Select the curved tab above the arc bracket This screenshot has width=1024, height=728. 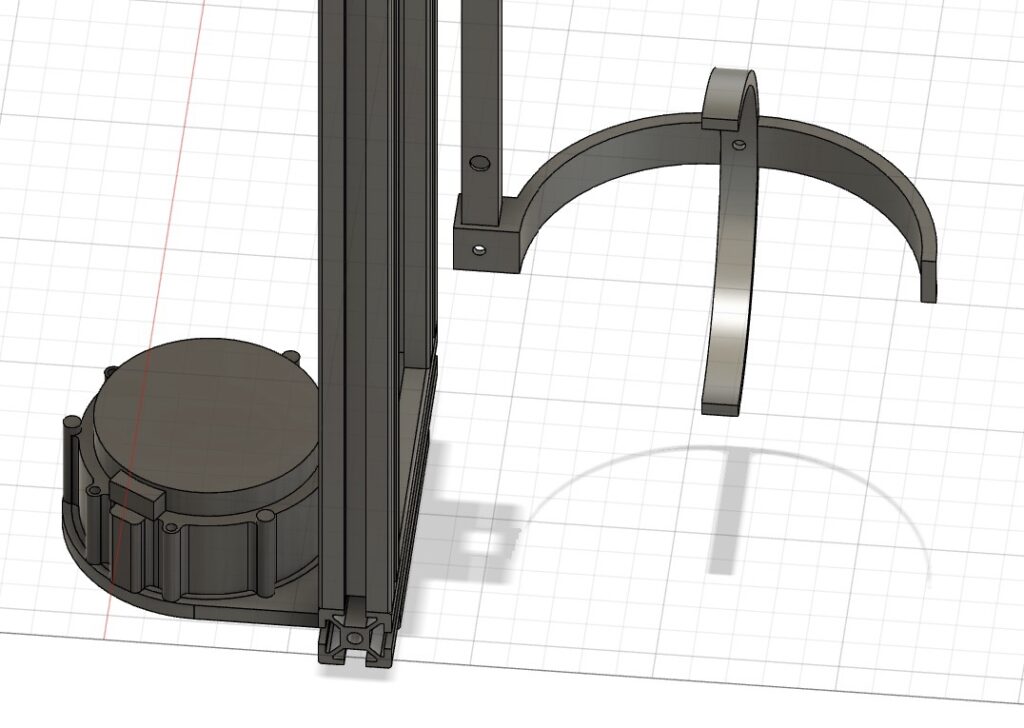pyautogui.click(x=730, y=93)
